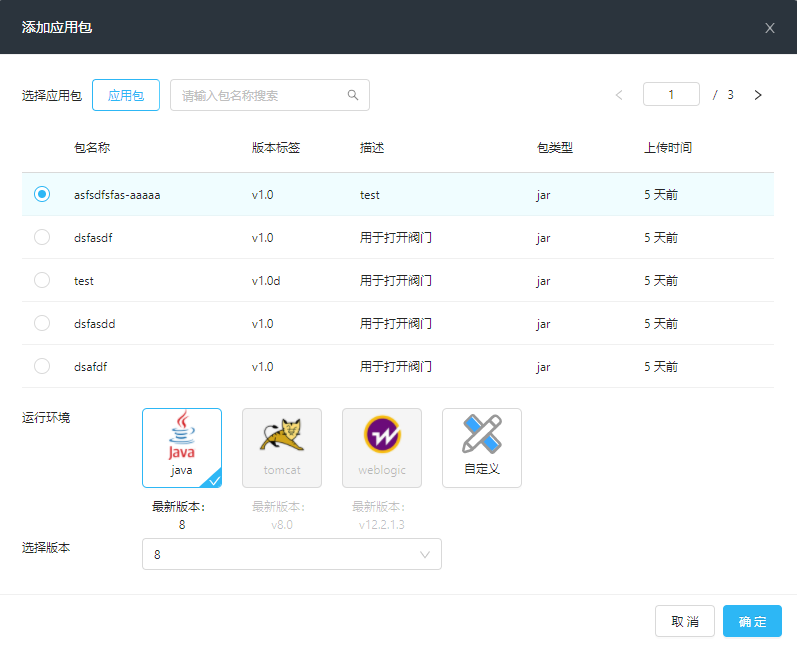This screenshot has width=797, height=645.
Task: Click the 确定 confirm button
Action: (x=752, y=621)
